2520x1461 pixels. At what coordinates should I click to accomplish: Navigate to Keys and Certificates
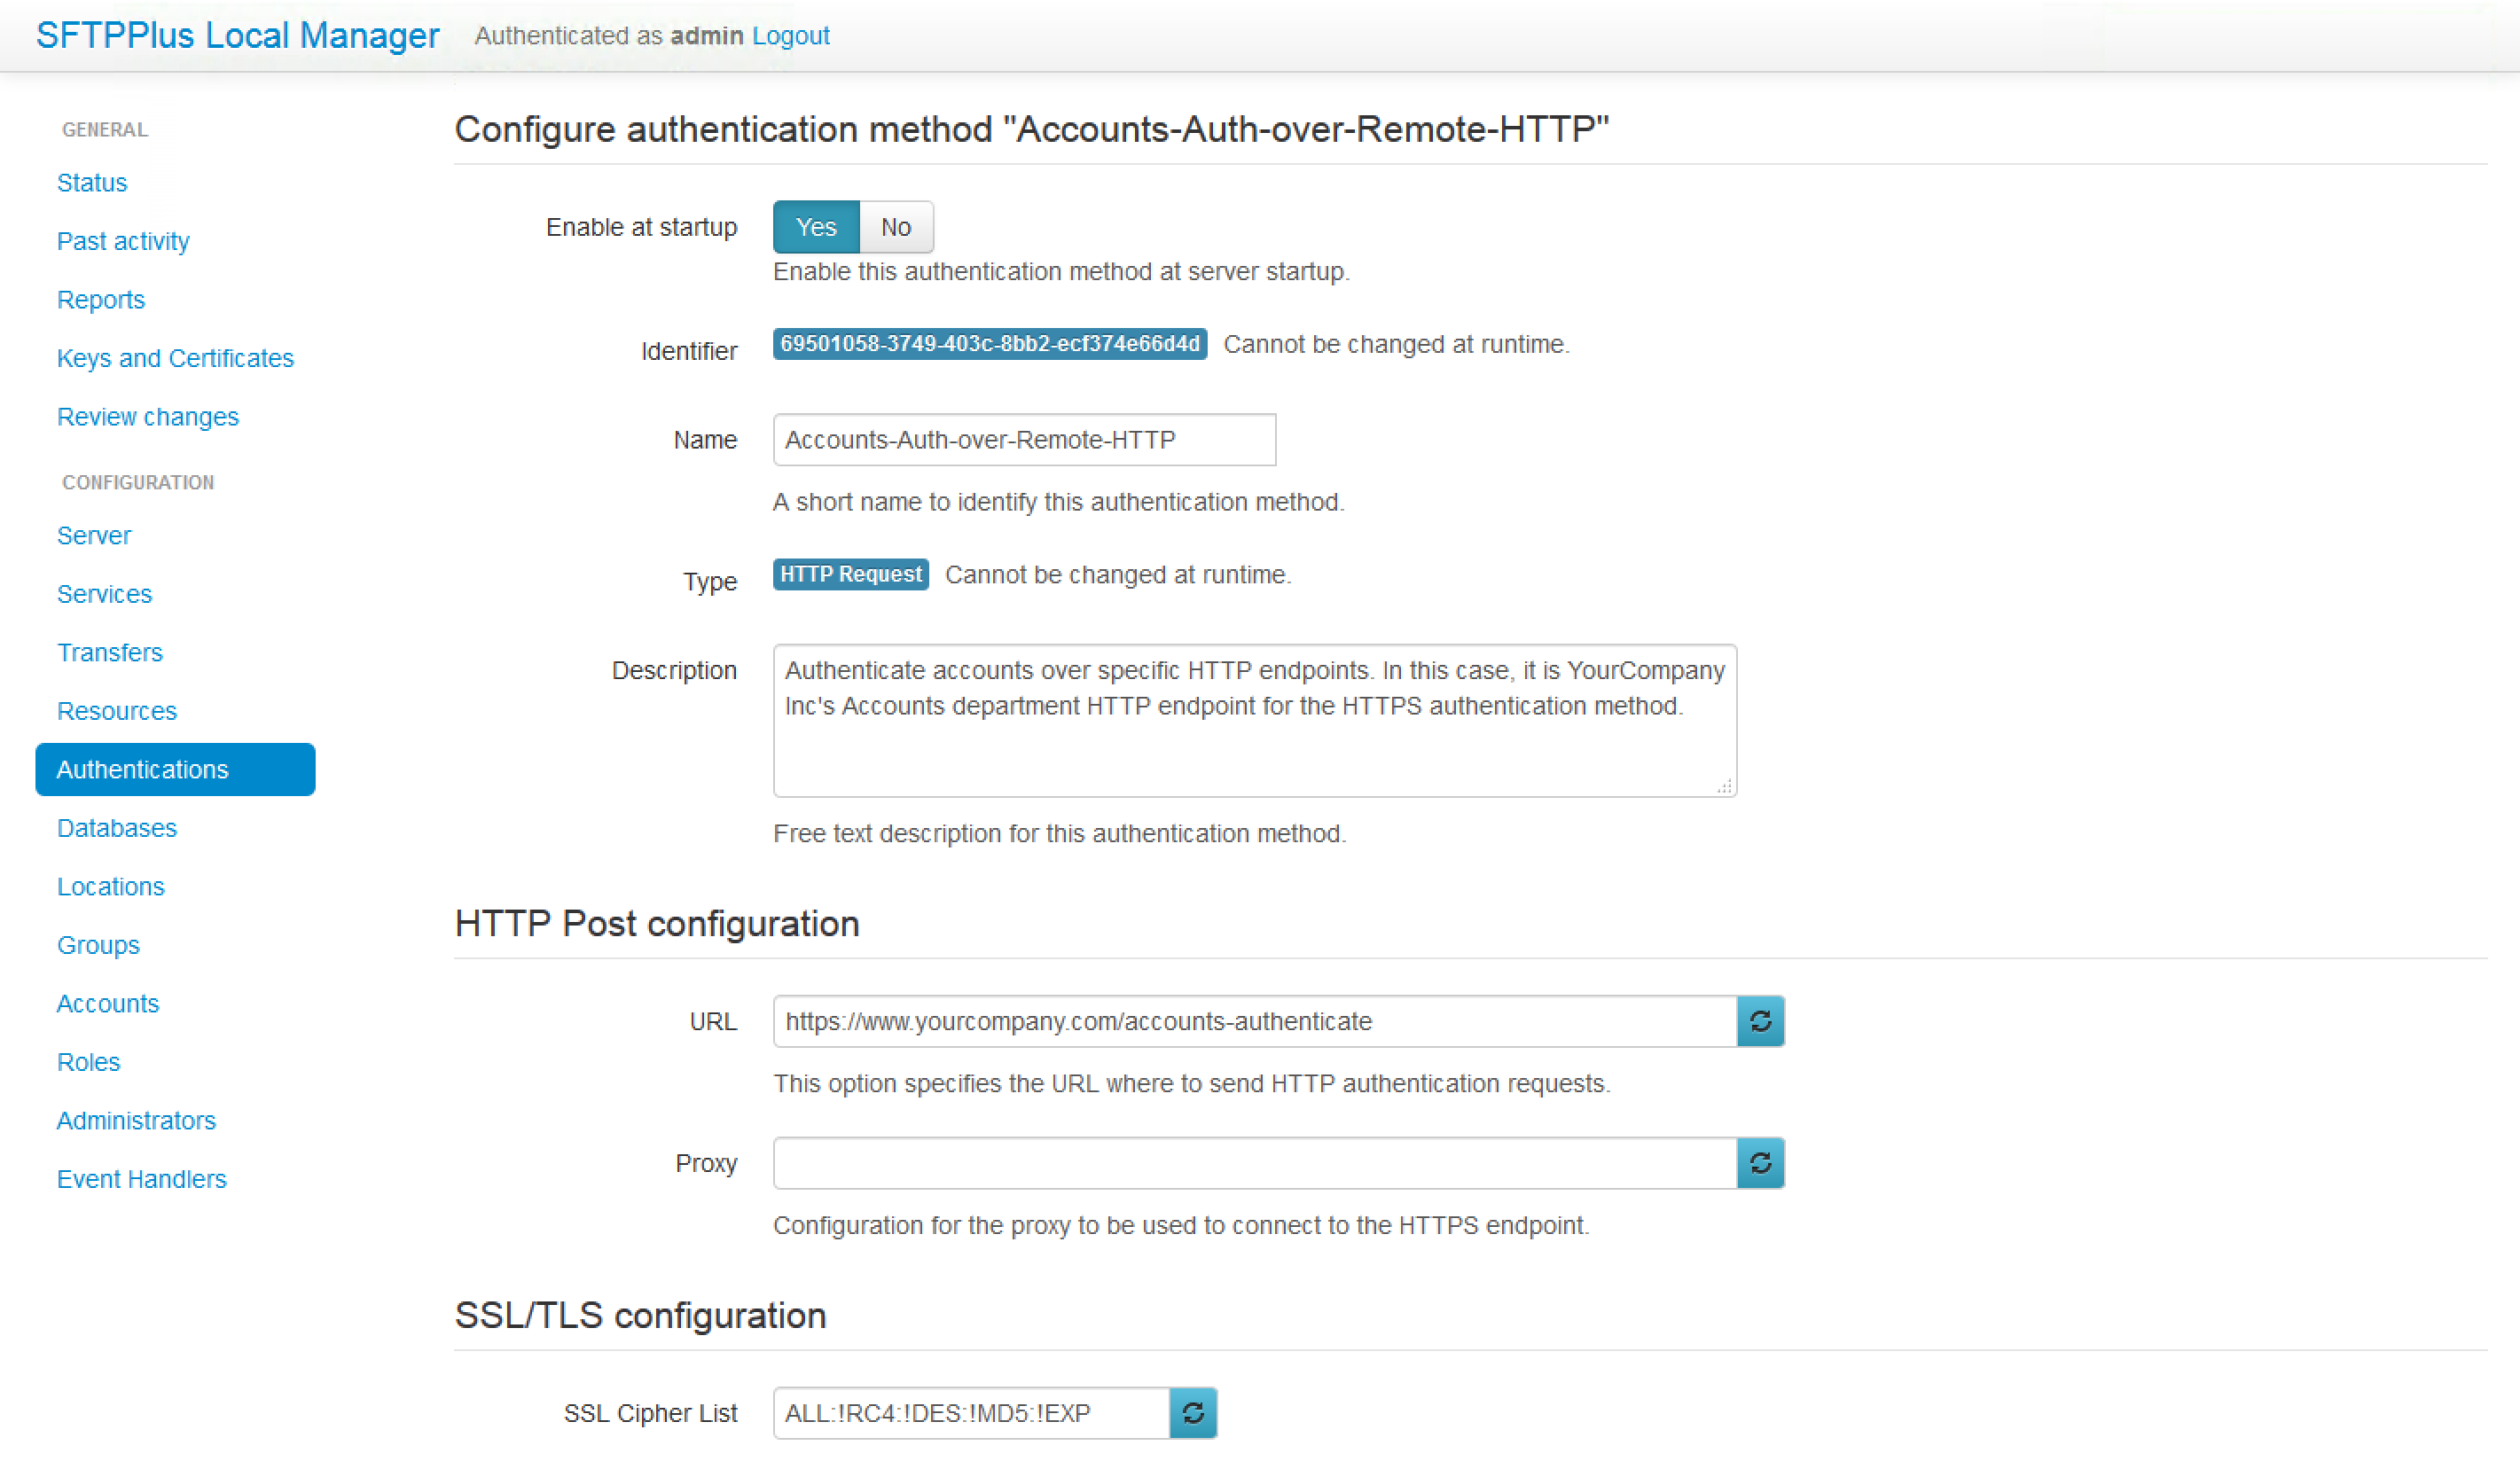[175, 358]
